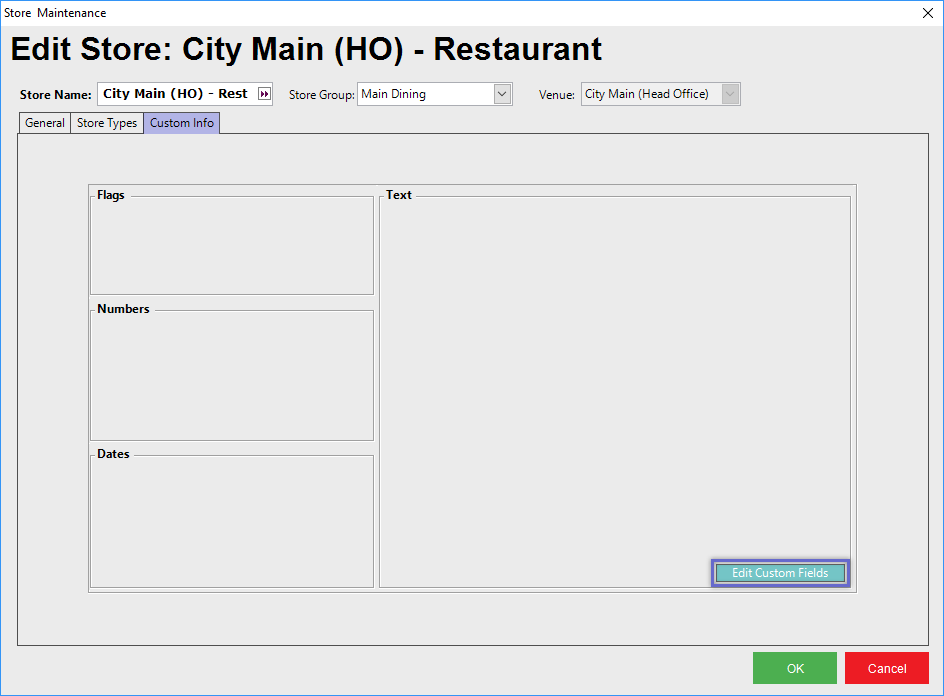Select the Custom Info tab
This screenshot has height=696, width=944.
182,123
